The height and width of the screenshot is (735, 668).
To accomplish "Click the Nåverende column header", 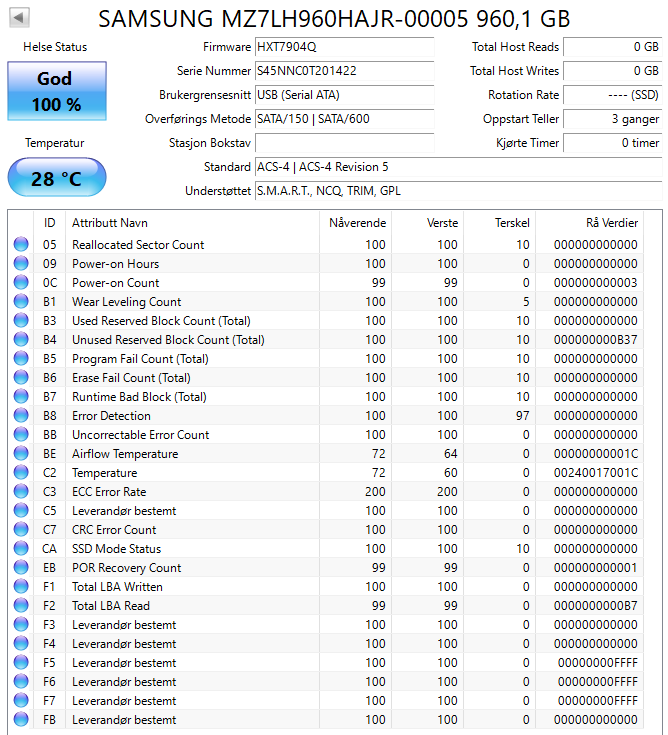I will (x=355, y=223).
